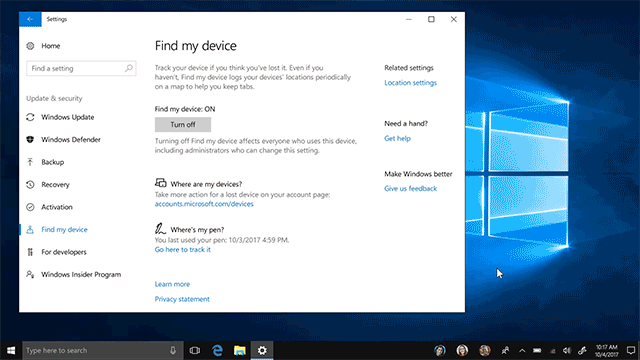Select Activation in the sidebar
This screenshot has height=360, width=640.
[57, 207]
